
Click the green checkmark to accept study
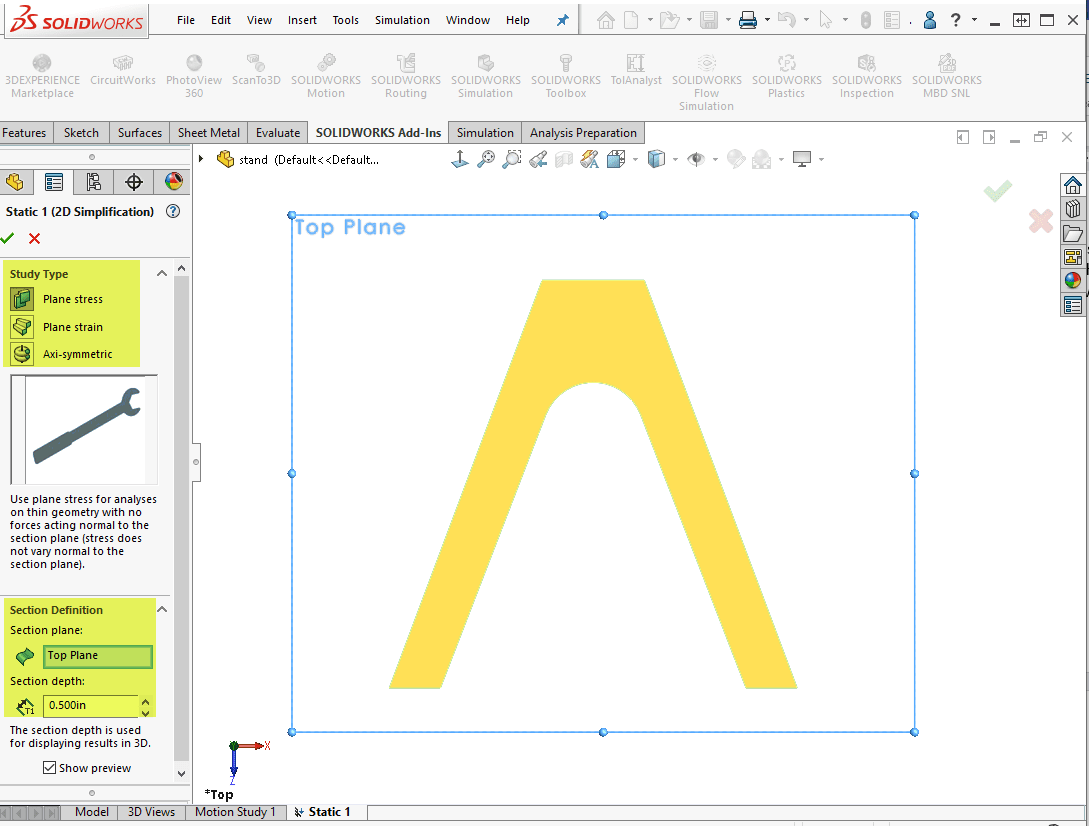point(8,238)
